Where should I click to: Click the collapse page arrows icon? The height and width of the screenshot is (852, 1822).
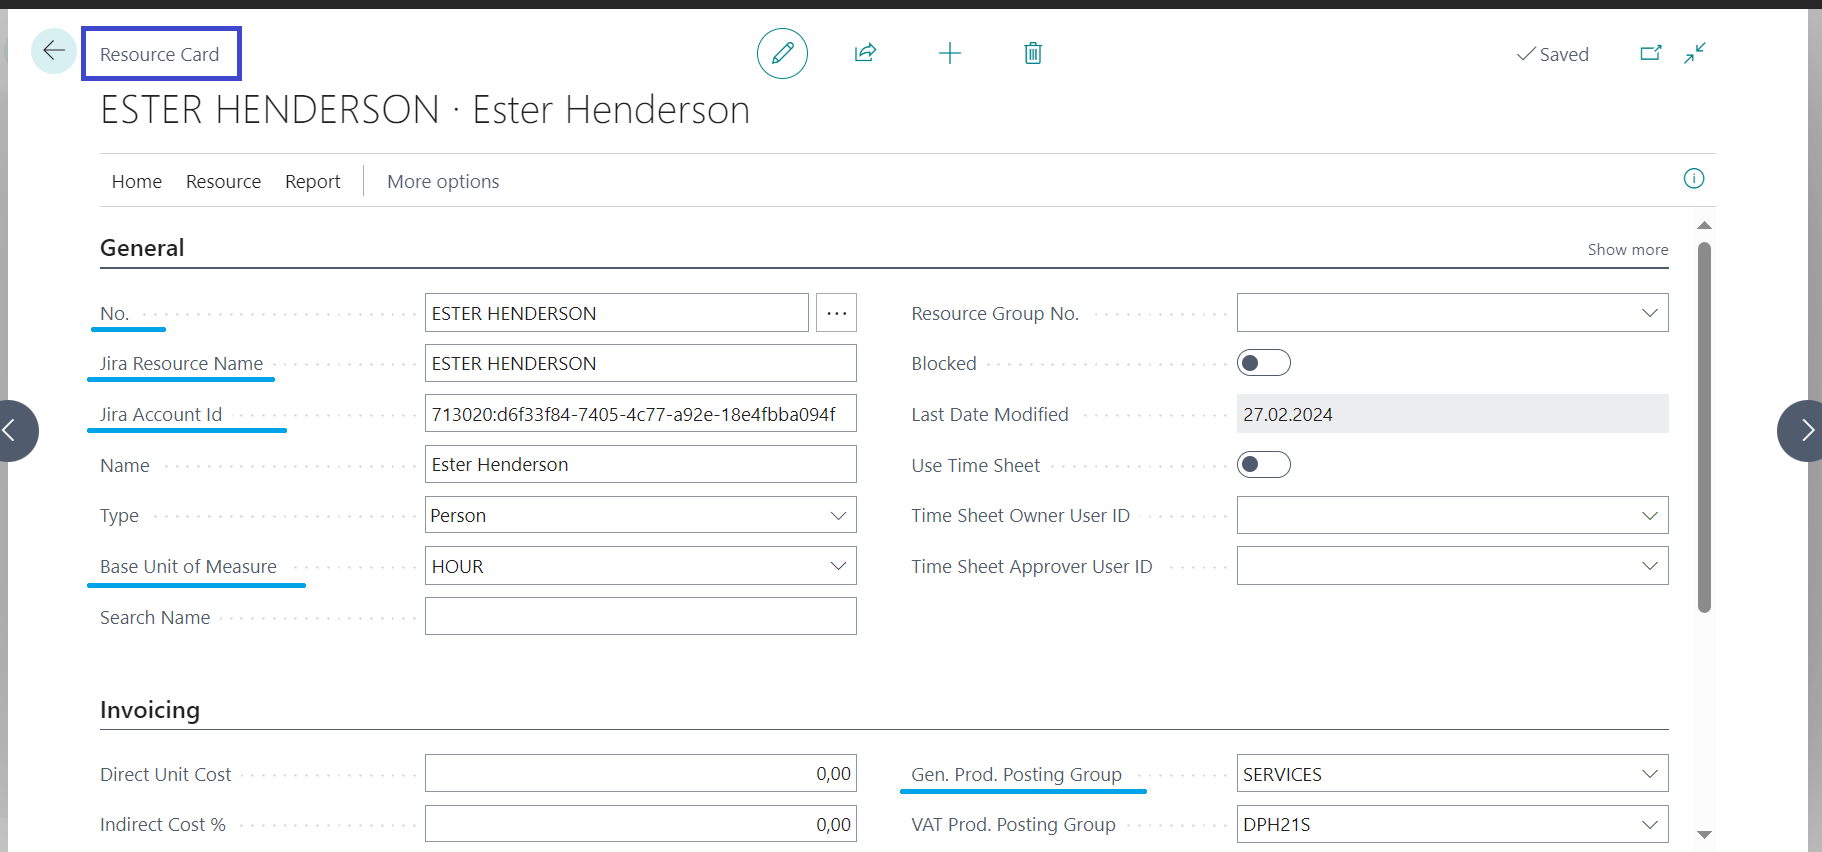pos(1694,53)
